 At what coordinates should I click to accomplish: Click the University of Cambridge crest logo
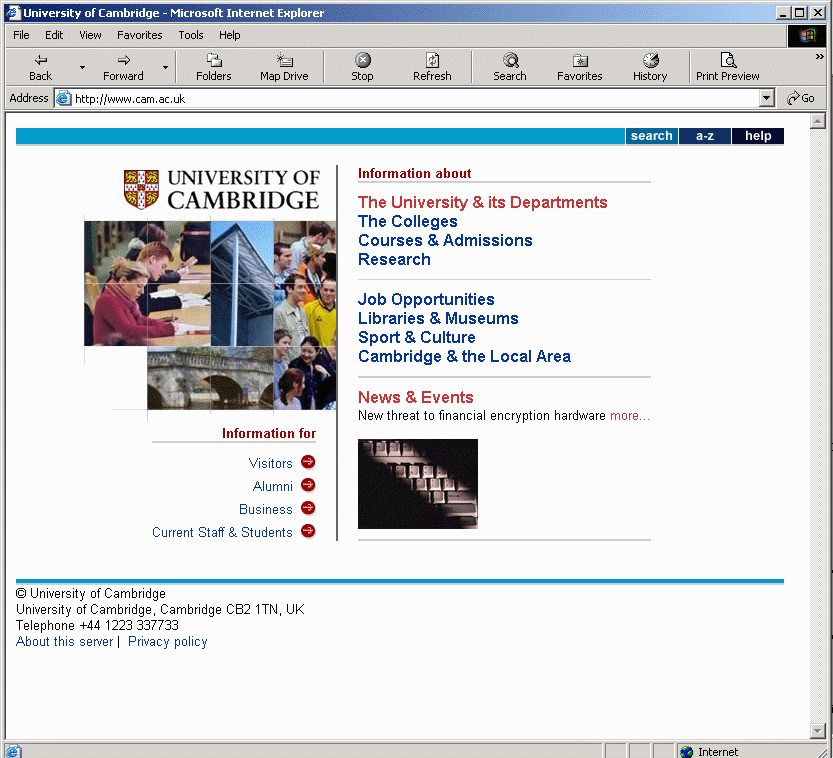click(x=141, y=189)
